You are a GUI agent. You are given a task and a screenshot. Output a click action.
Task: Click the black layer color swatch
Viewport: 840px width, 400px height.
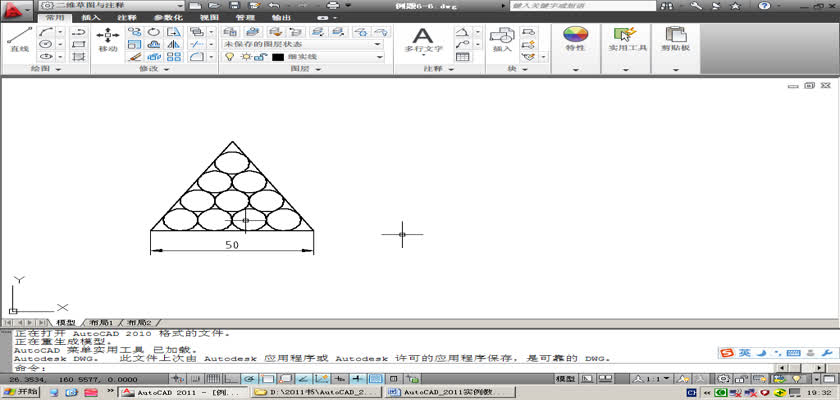pos(278,58)
